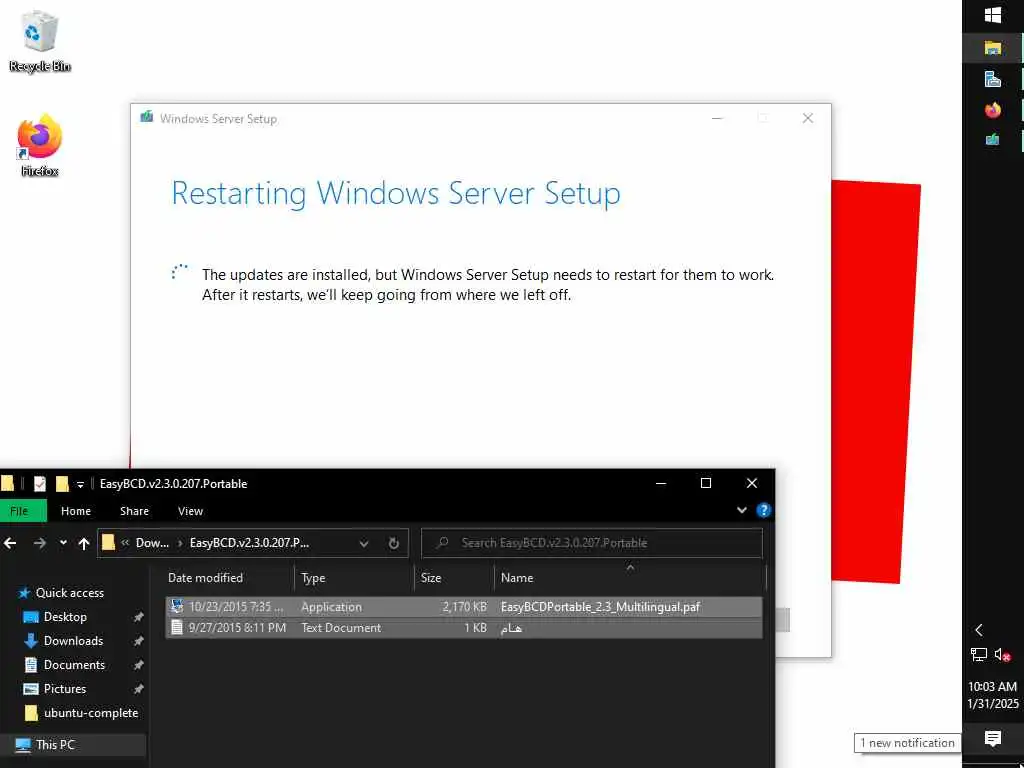Open Customize Quick Access Toolbar dropdown
This screenshot has height=768, width=1024.
tap(80, 484)
